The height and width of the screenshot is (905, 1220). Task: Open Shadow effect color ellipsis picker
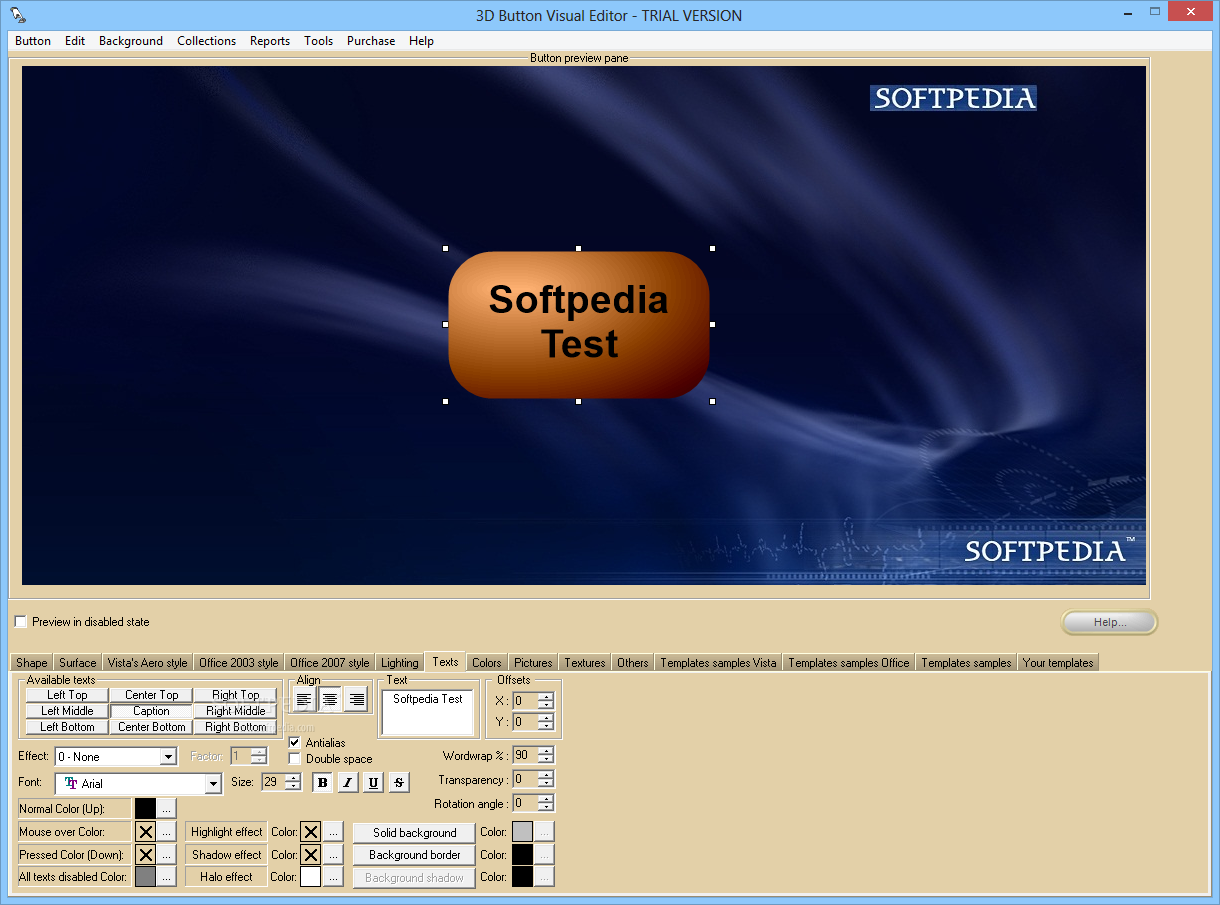[333, 855]
